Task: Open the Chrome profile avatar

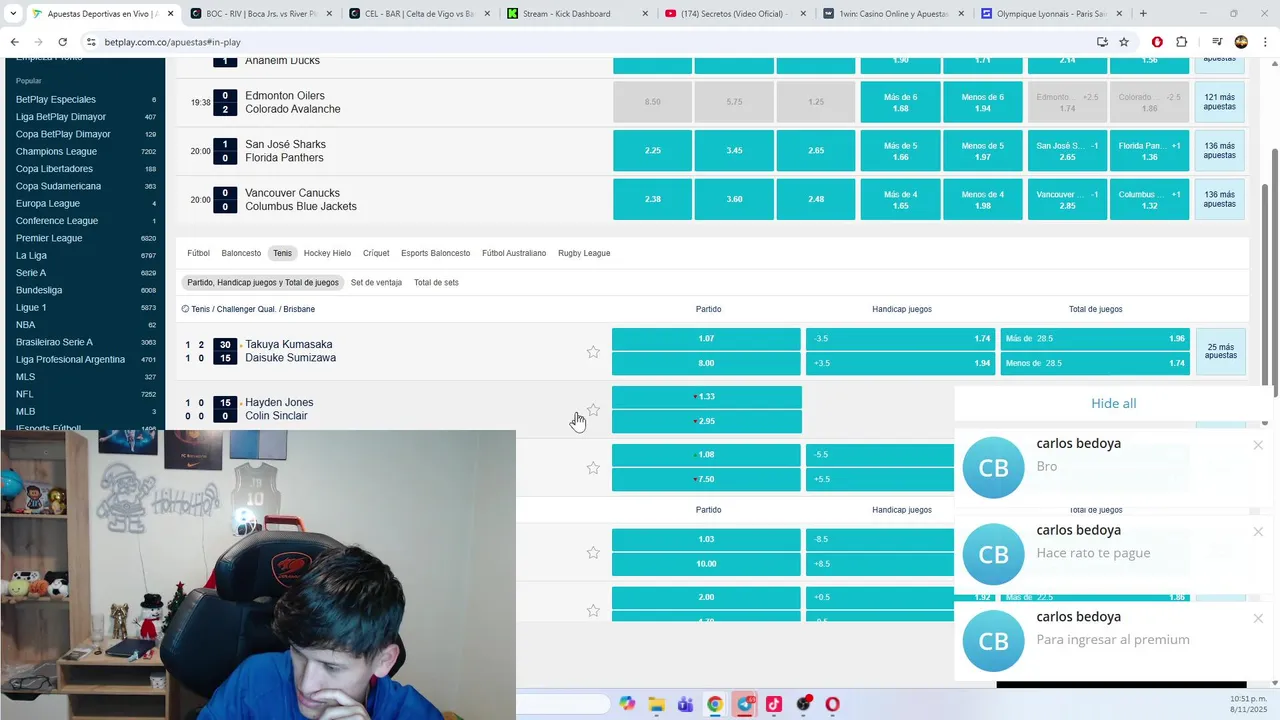Action: click(1241, 42)
